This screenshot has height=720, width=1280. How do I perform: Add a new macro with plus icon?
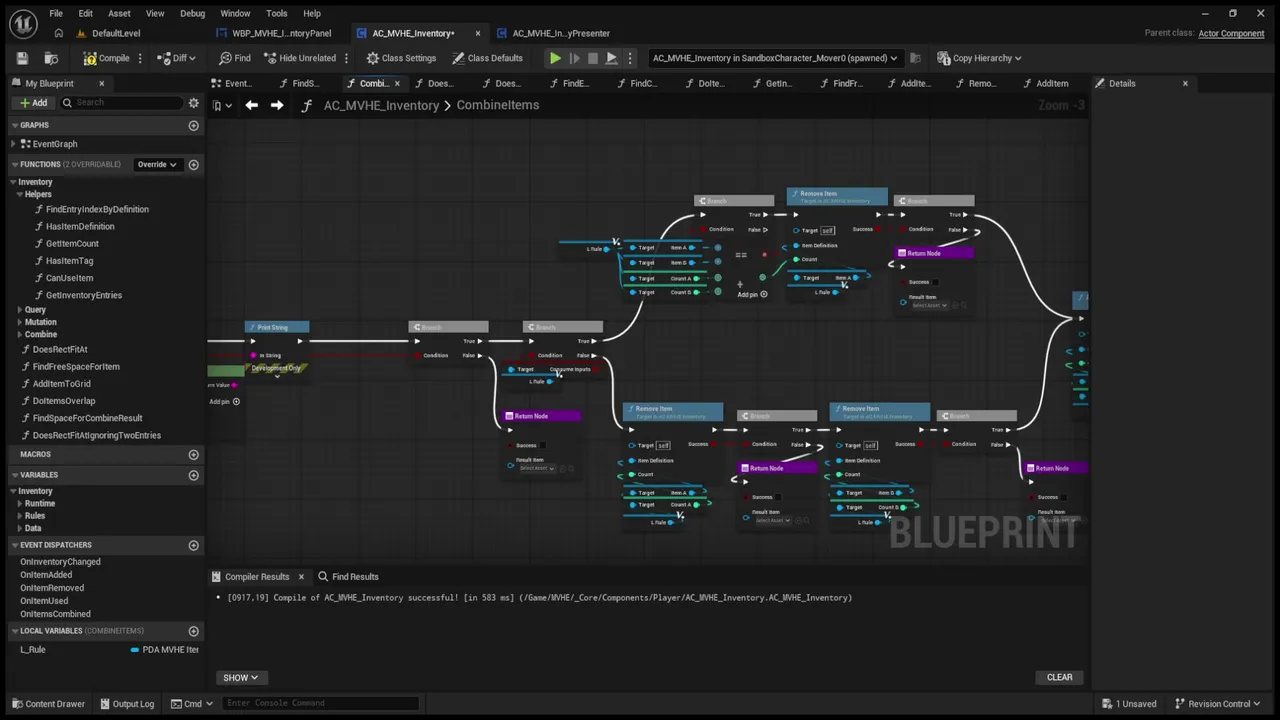tap(194, 454)
